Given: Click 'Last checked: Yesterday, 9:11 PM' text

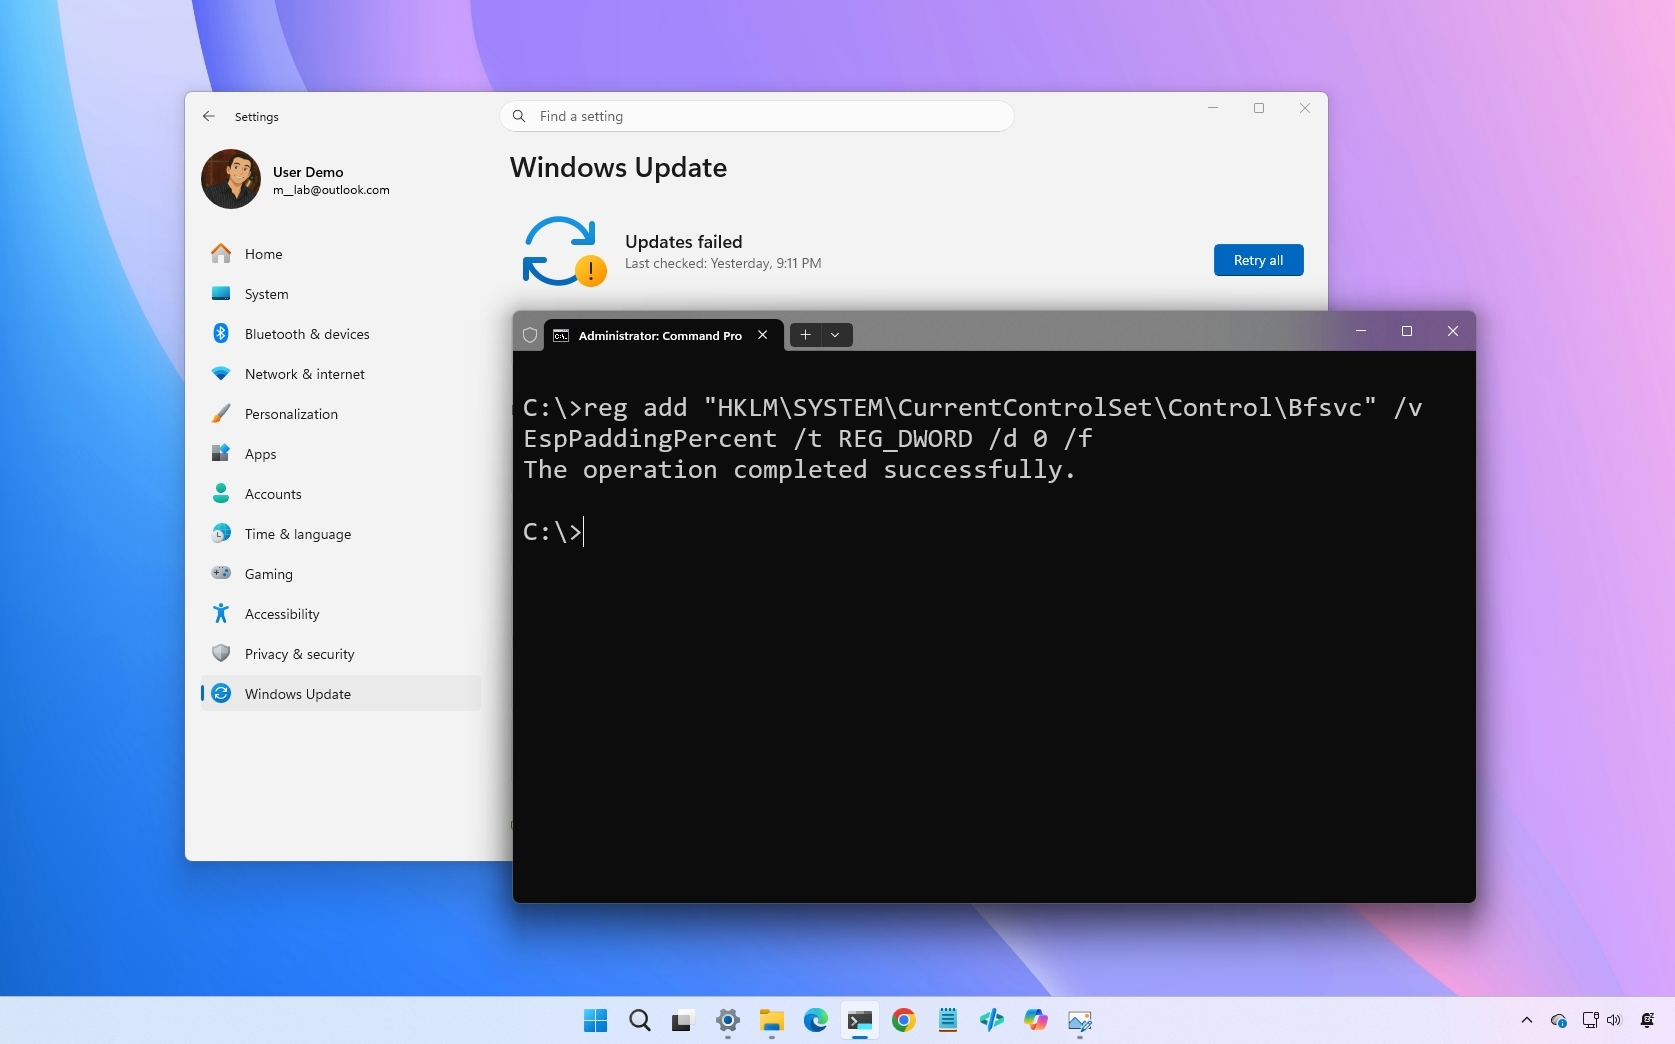Looking at the screenshot, I should tap(723, 264).
